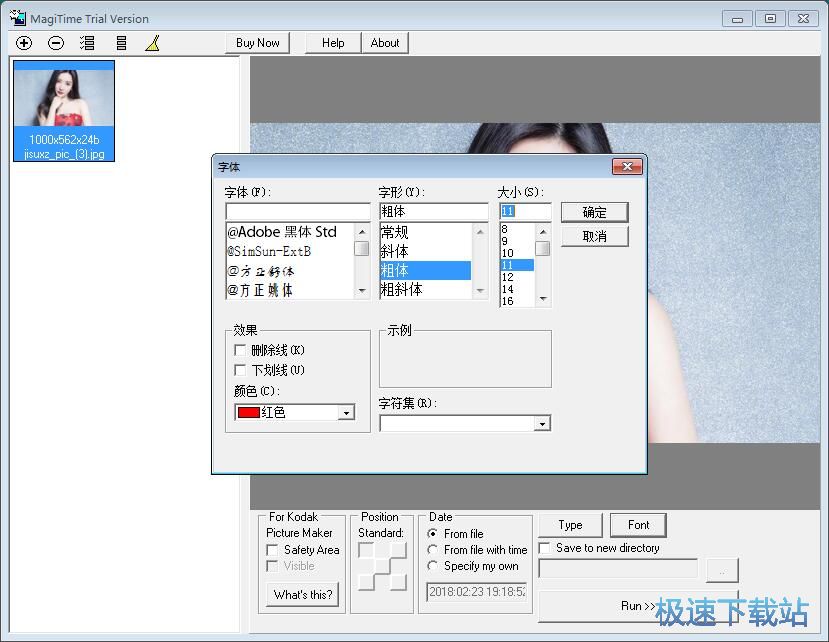Select font size 10
The image size is (829, 642).
click(x=517, y=253)
